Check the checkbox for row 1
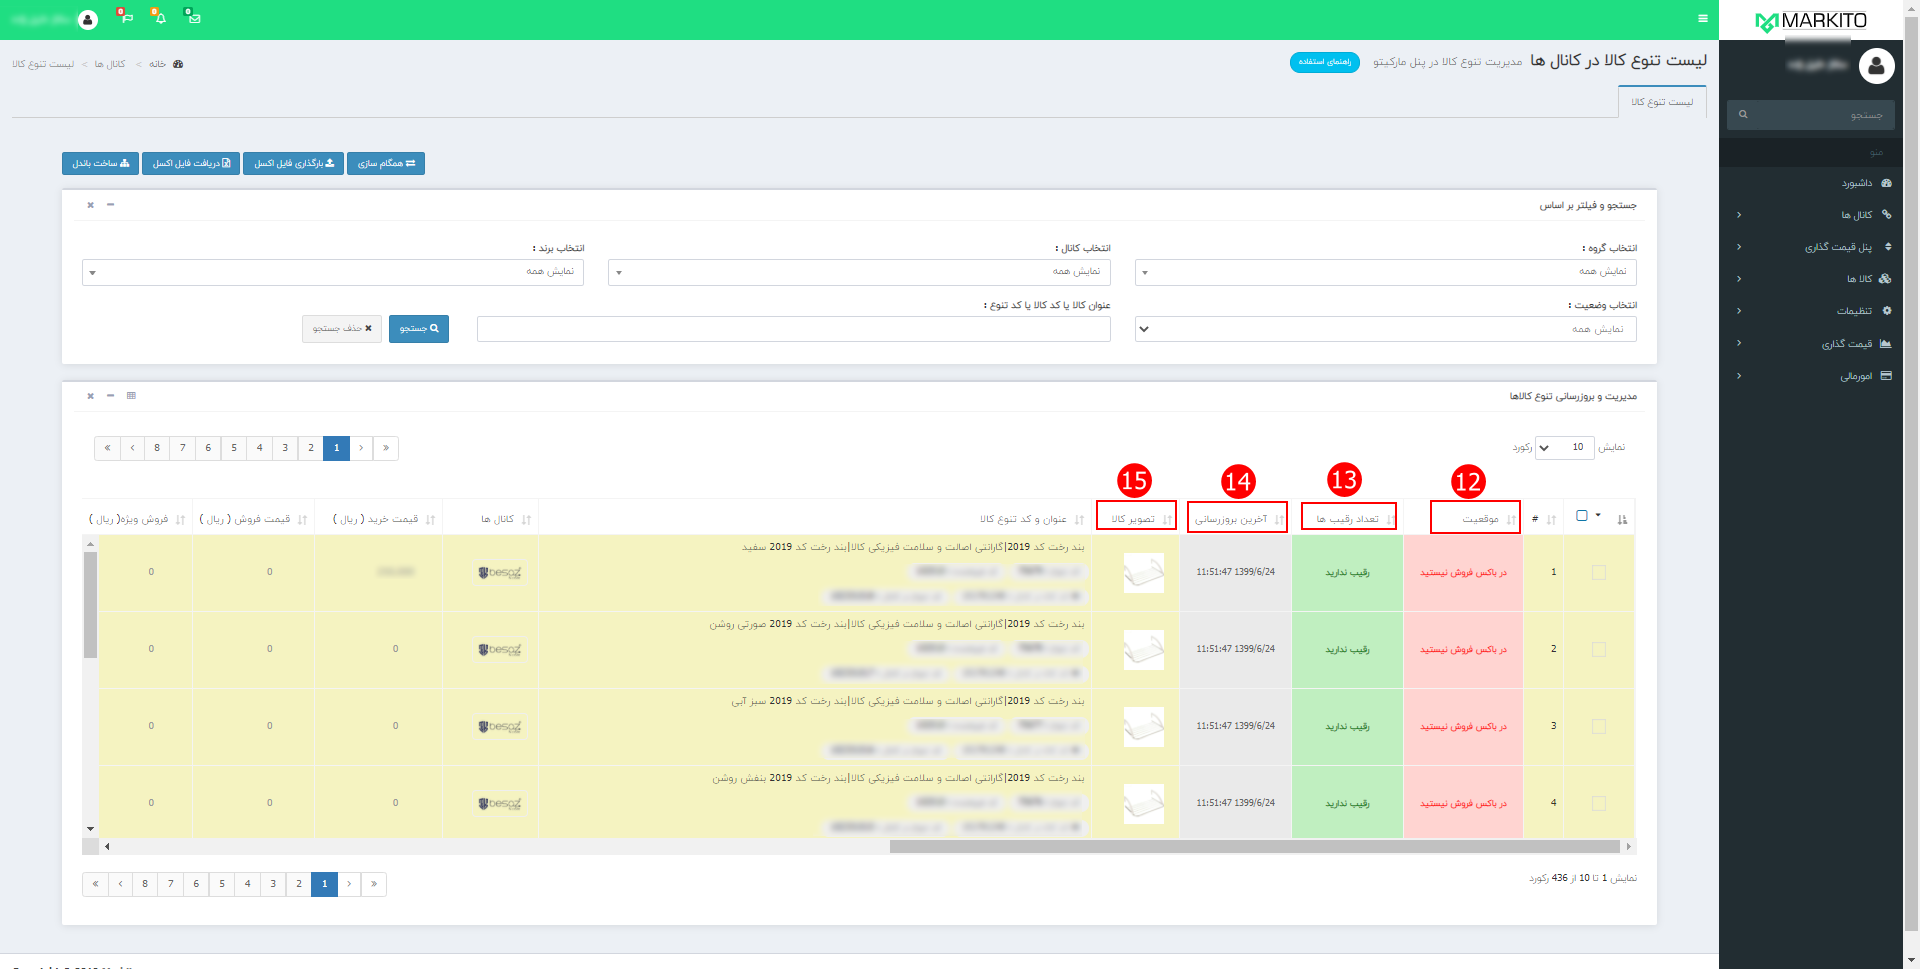This screenshot has width=1920, height=969. 1599,573
